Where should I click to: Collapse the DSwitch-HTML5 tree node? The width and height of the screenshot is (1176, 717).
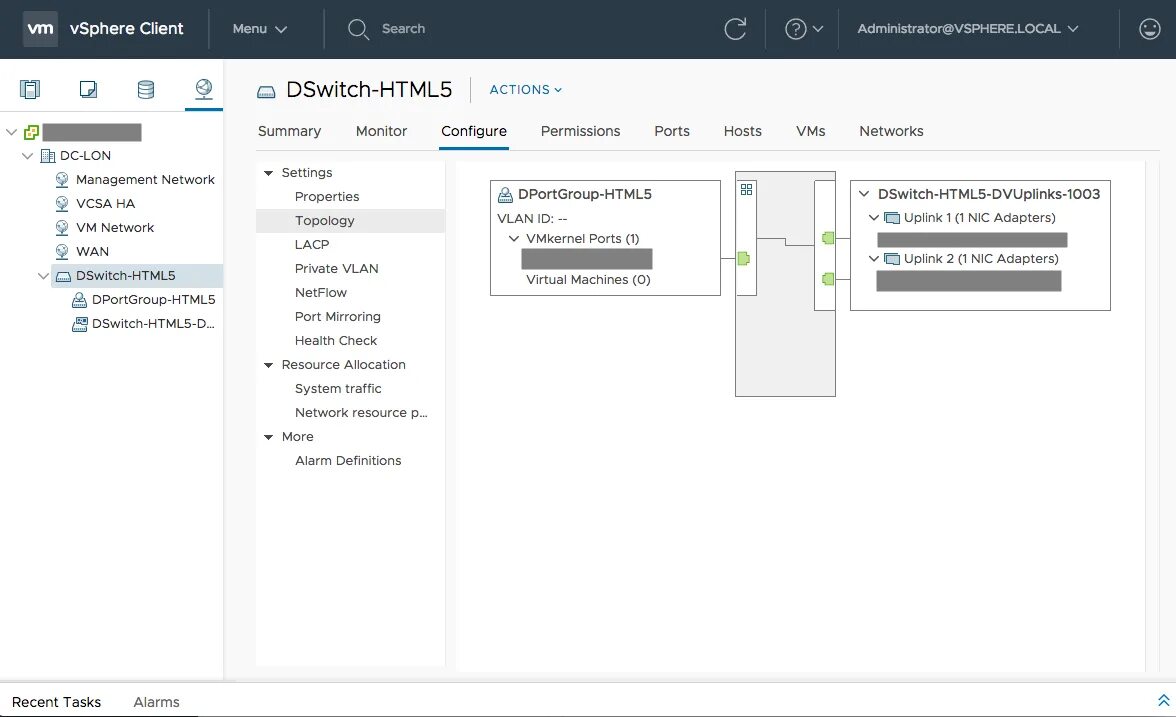(44, 276)
